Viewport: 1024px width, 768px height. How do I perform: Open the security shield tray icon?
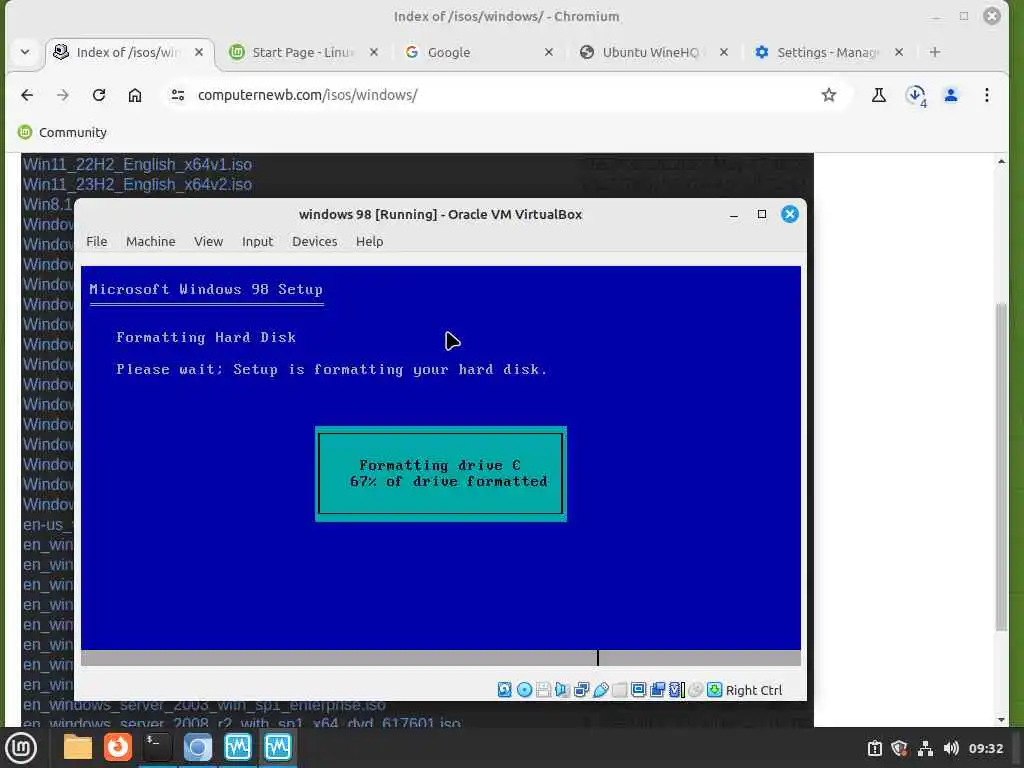point(899,748)
